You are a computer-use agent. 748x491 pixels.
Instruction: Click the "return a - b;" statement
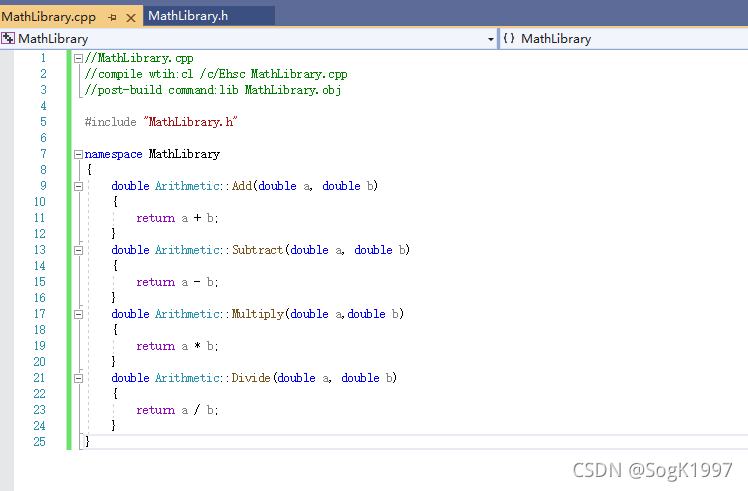click(x=177, y=282)
